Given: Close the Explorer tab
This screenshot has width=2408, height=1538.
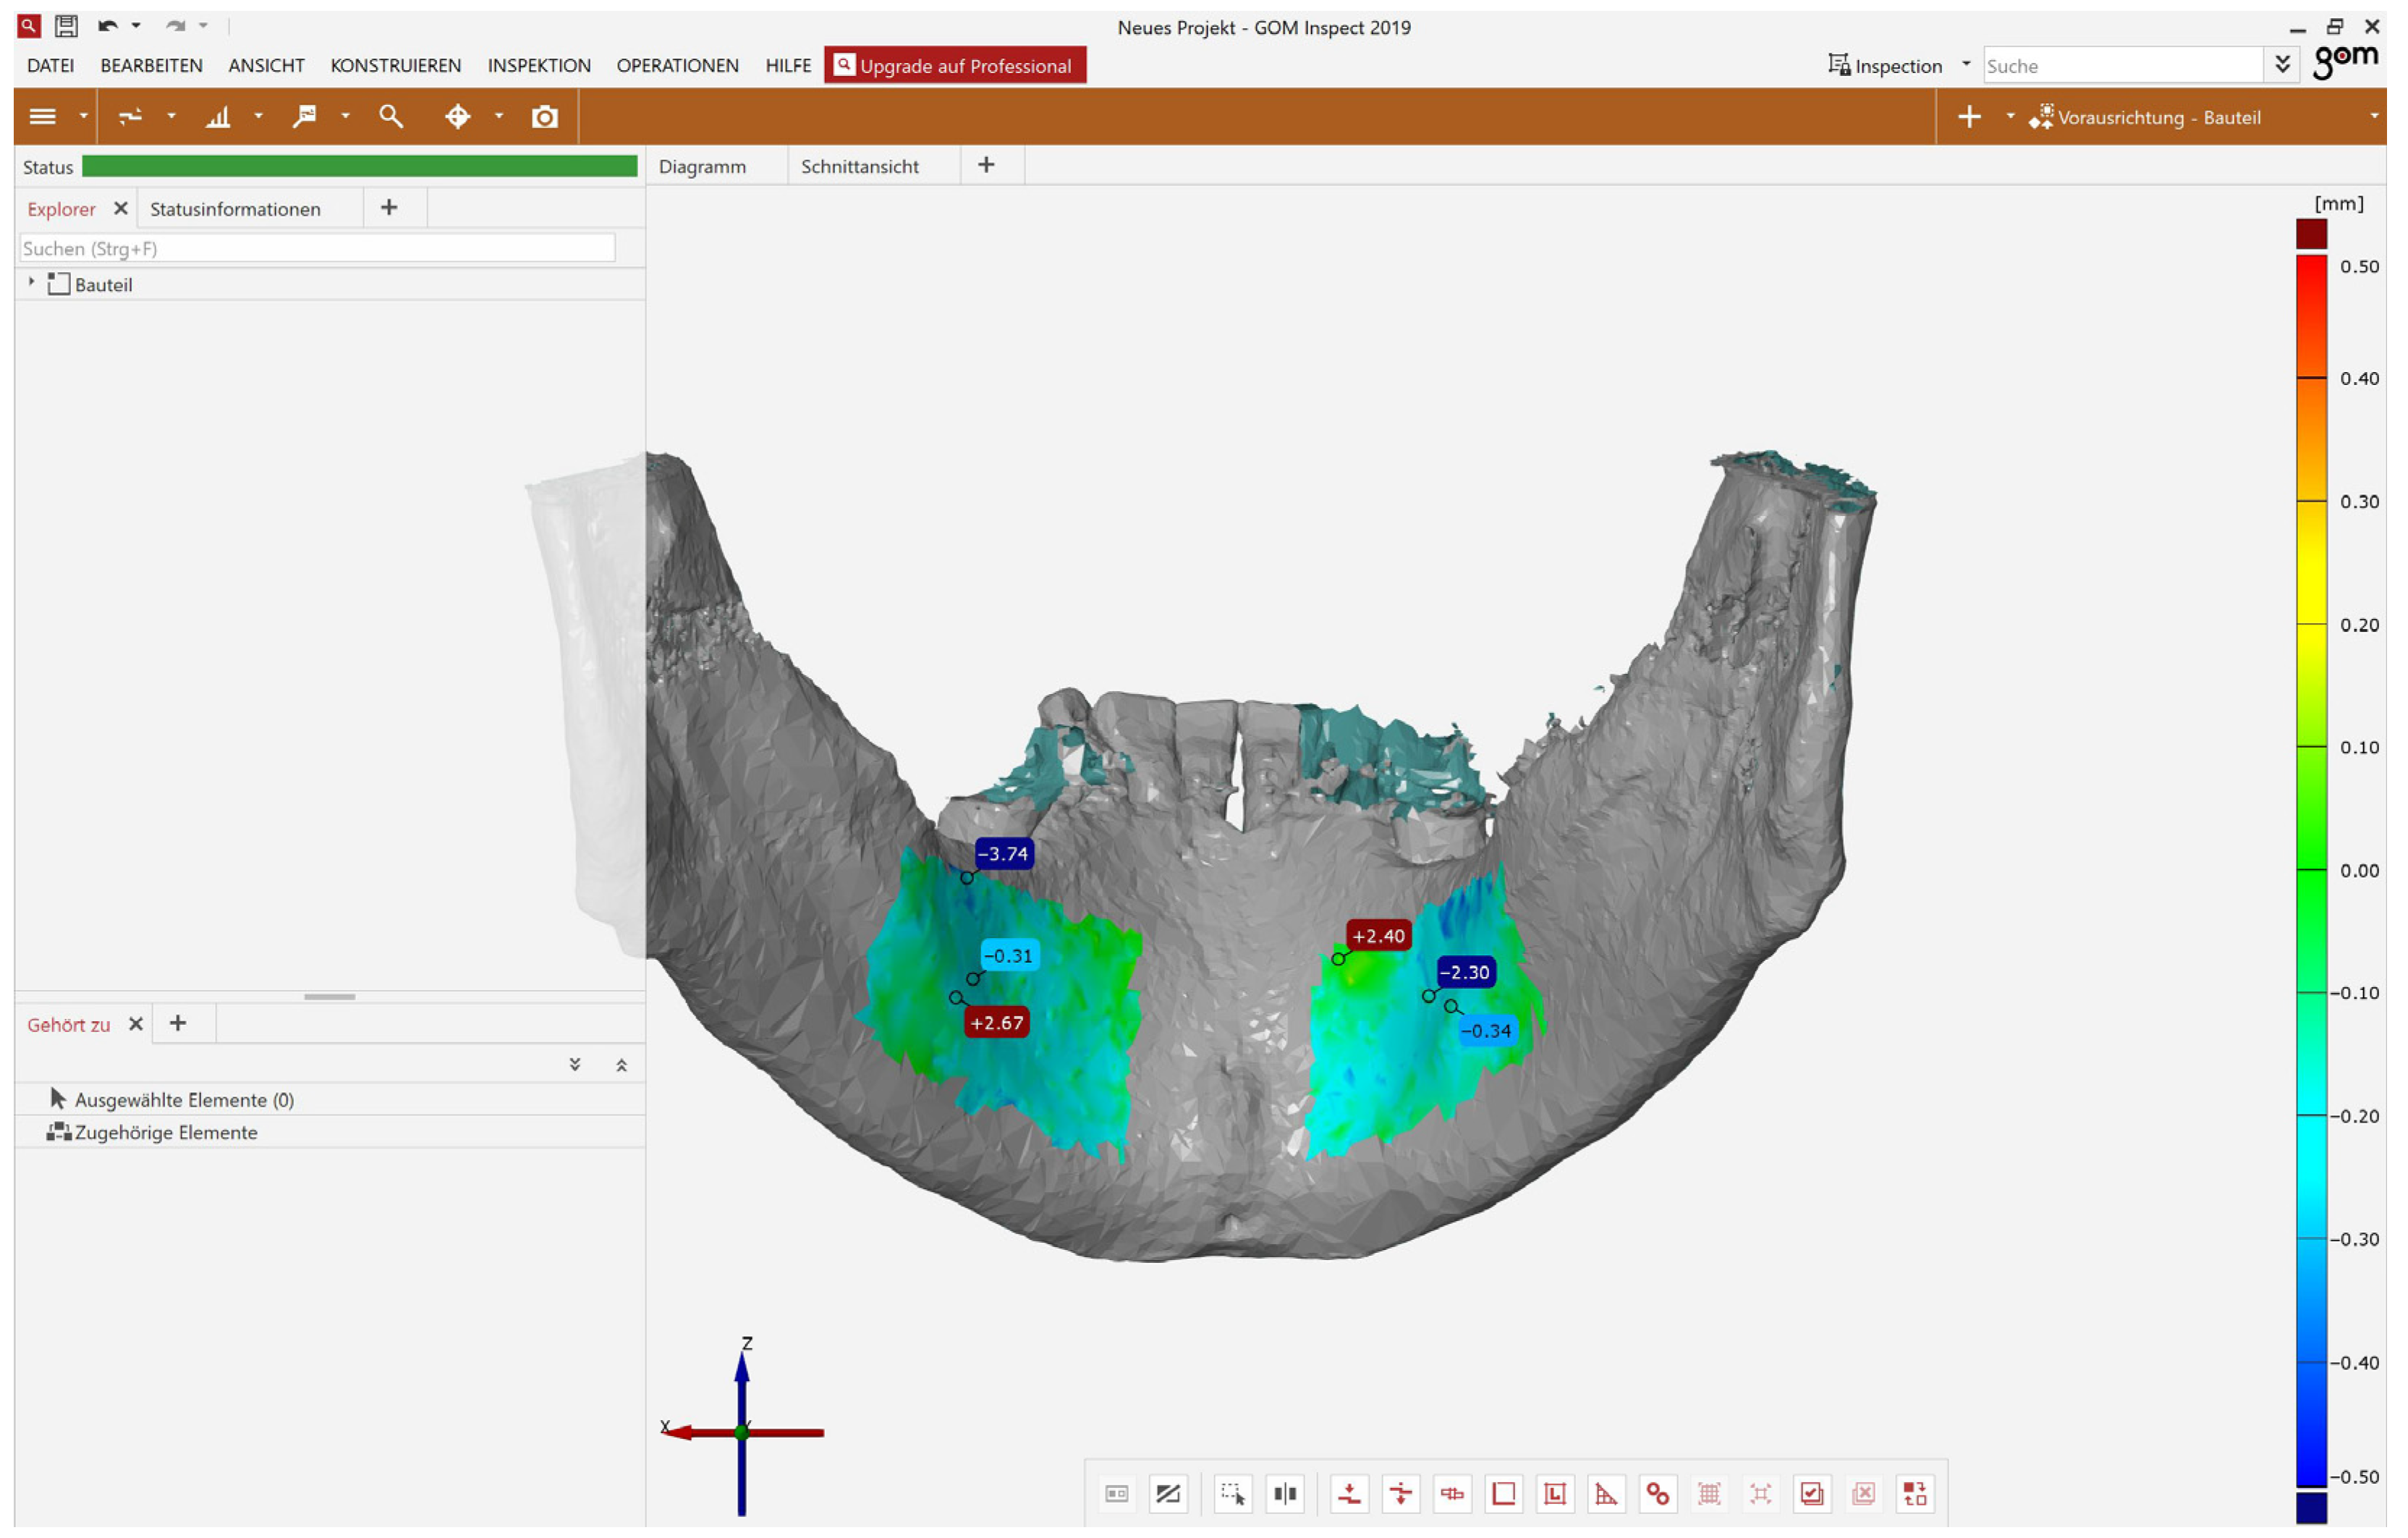Looking at the screenshot, I should pyautogui.click(x=121, y=208).
